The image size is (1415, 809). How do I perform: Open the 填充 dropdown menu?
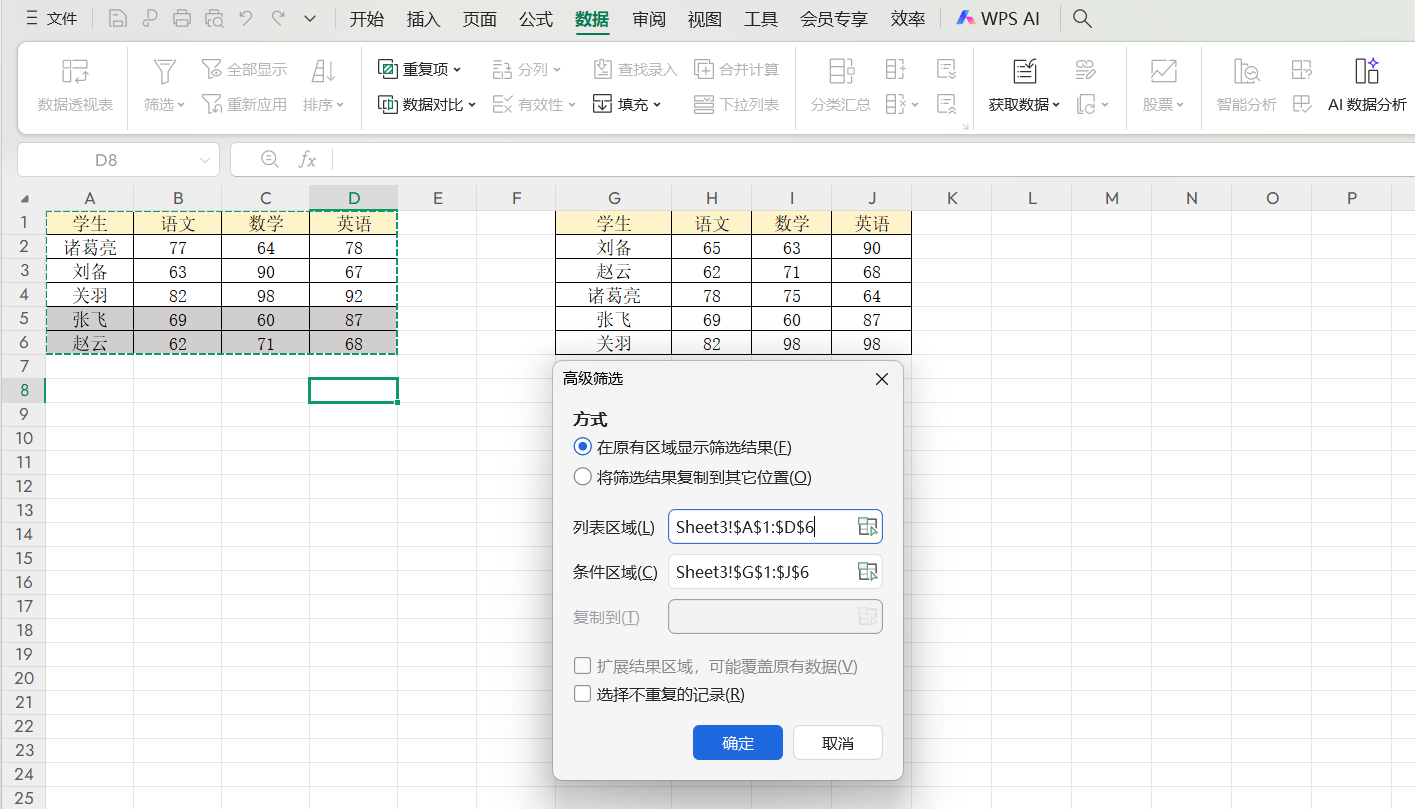point(625,103)
